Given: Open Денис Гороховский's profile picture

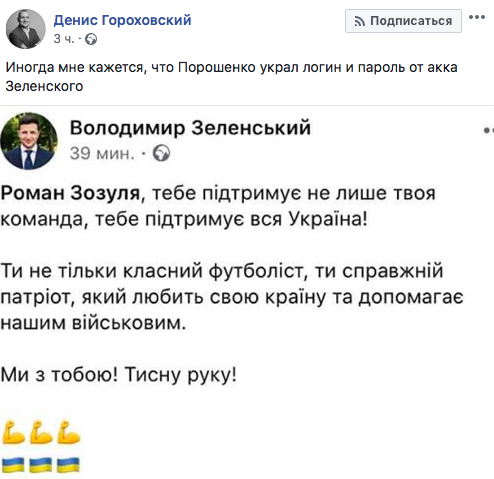Looking at the screenshot, I should (26, 29).
